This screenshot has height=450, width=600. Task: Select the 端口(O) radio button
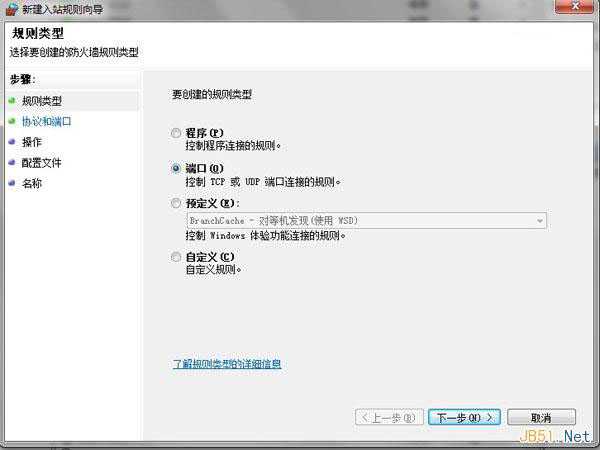176,168
